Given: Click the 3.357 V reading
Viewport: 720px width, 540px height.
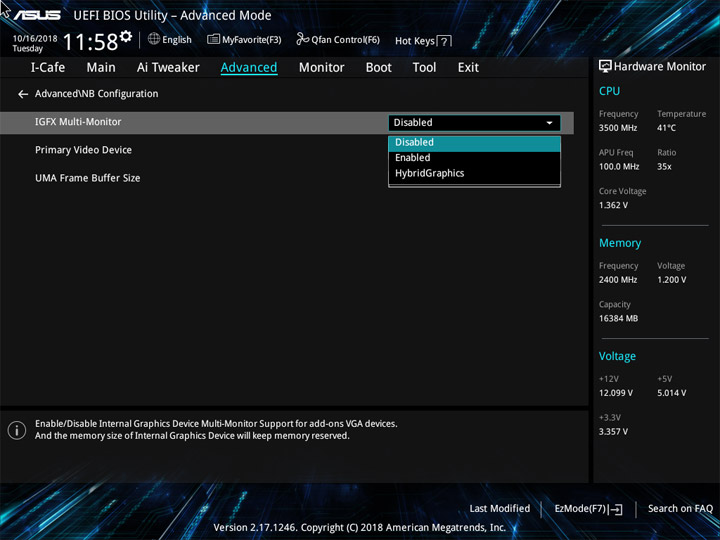Looking at the screenshot, I should tap(613, 432).
